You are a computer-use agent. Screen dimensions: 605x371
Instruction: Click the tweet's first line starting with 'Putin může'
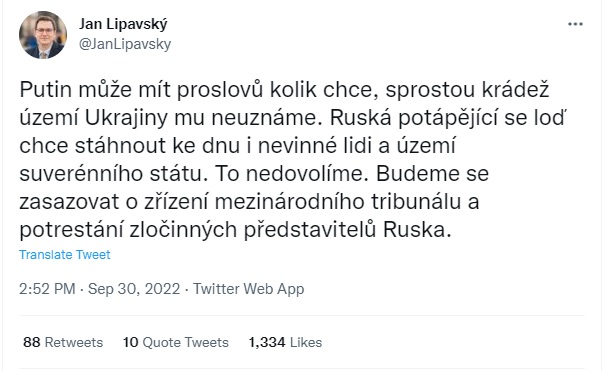(284, 90)
